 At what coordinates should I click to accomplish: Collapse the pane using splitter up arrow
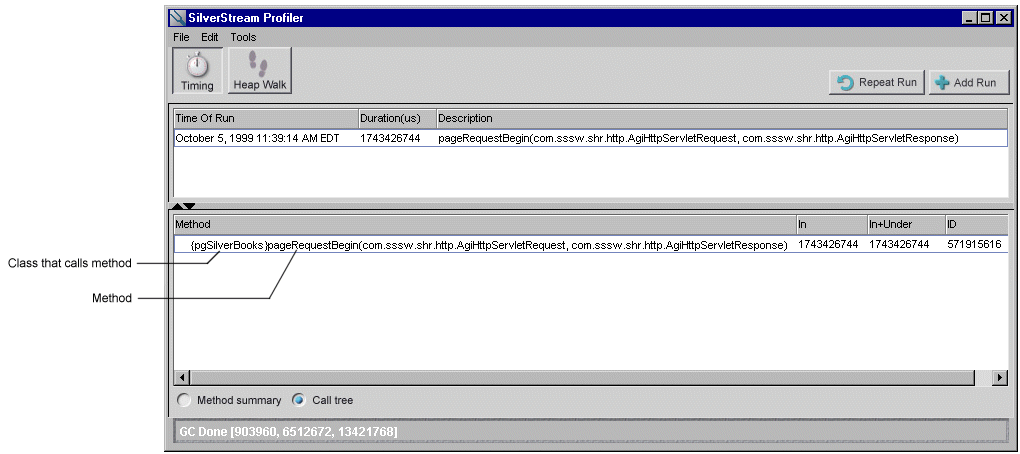178,206
